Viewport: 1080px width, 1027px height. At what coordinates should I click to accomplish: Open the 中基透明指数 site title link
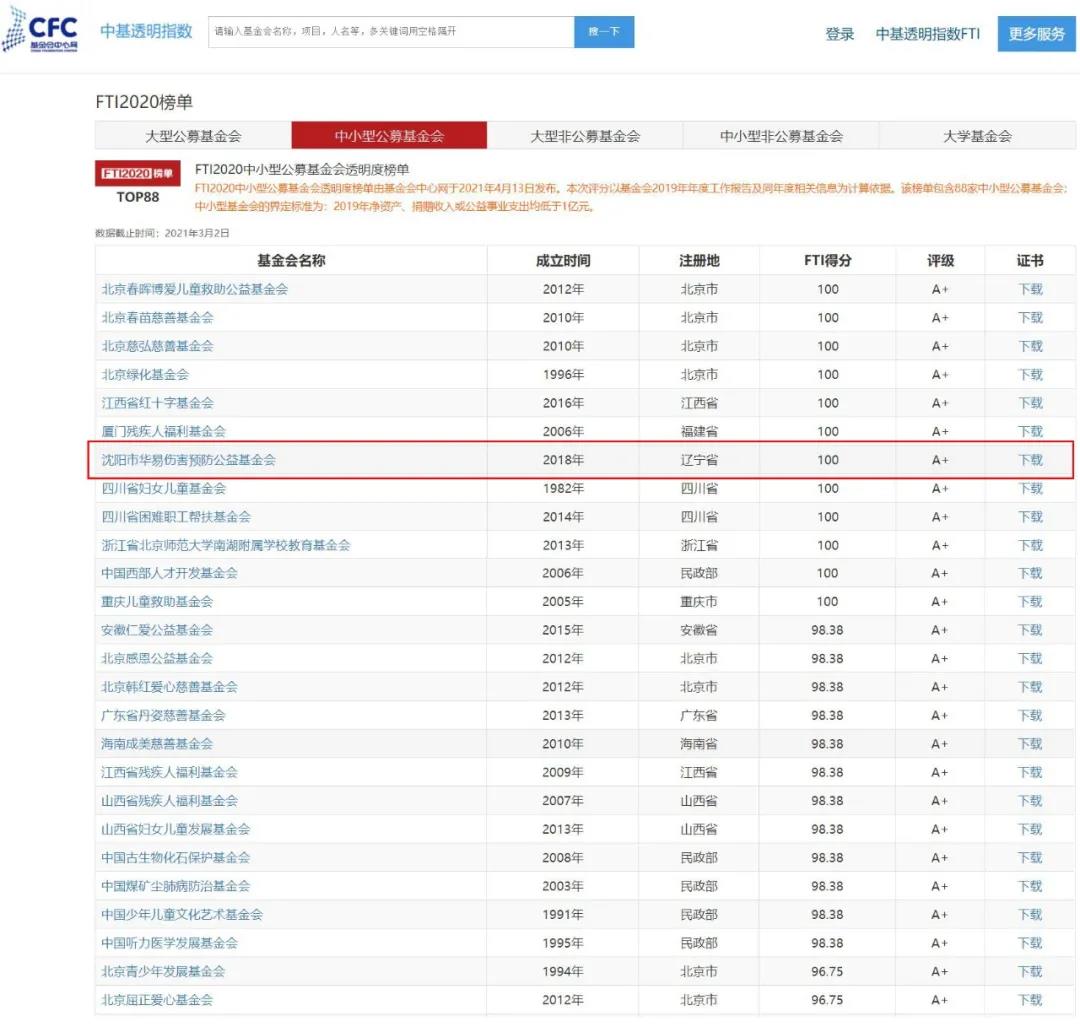pyautogui.click(x=146, y=31)
